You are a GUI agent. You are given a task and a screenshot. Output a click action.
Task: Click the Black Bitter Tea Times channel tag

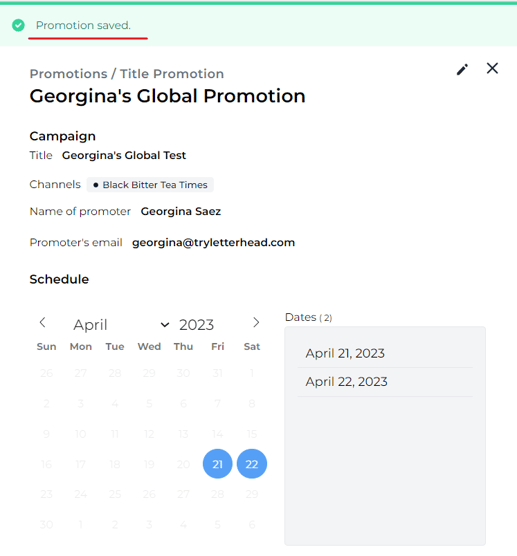(x=150, y=185)
